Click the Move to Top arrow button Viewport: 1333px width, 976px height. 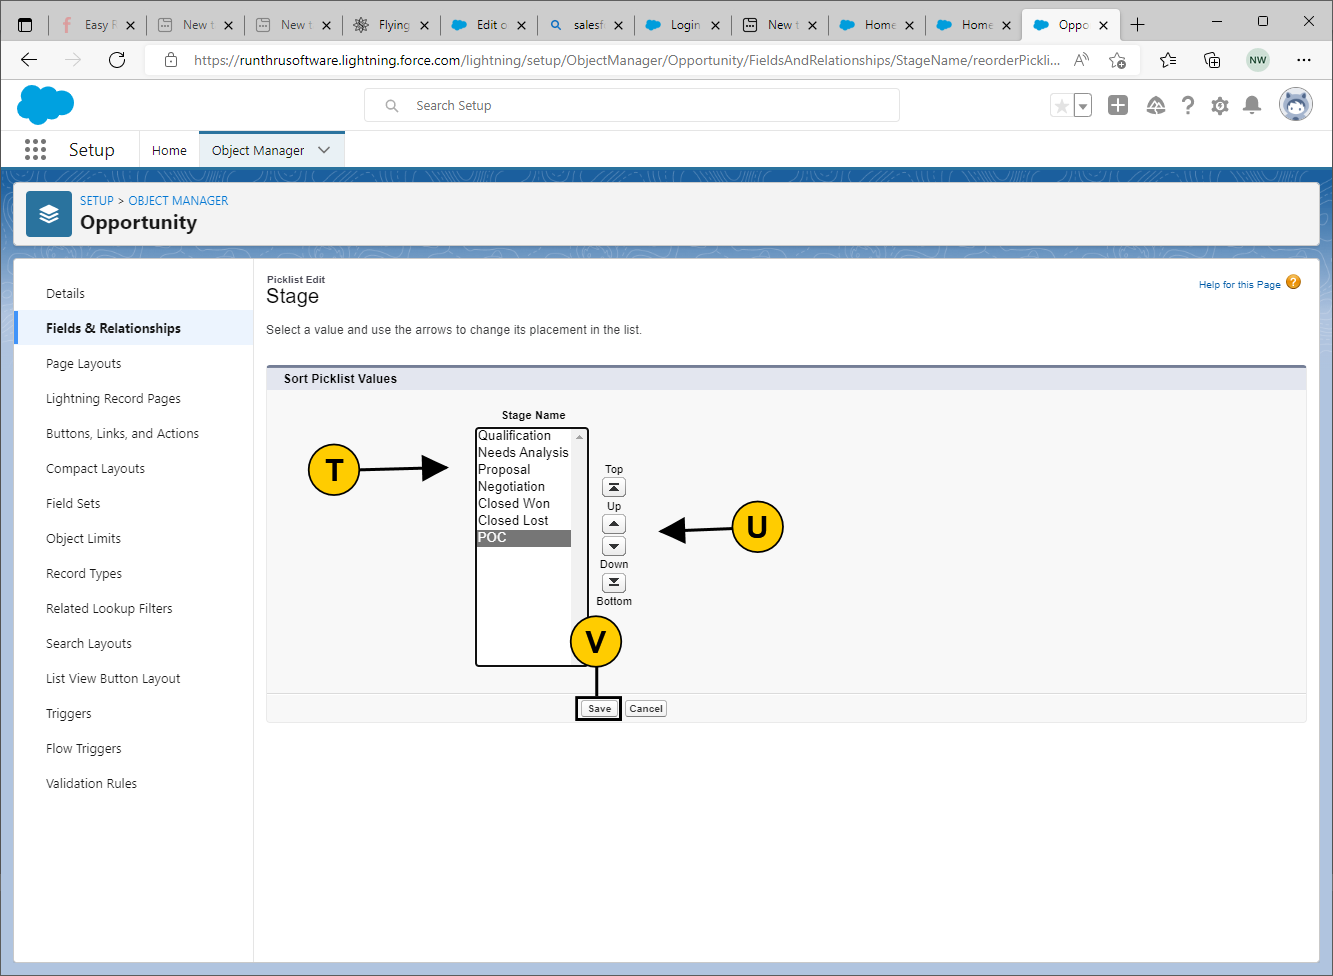click(614, 488)
